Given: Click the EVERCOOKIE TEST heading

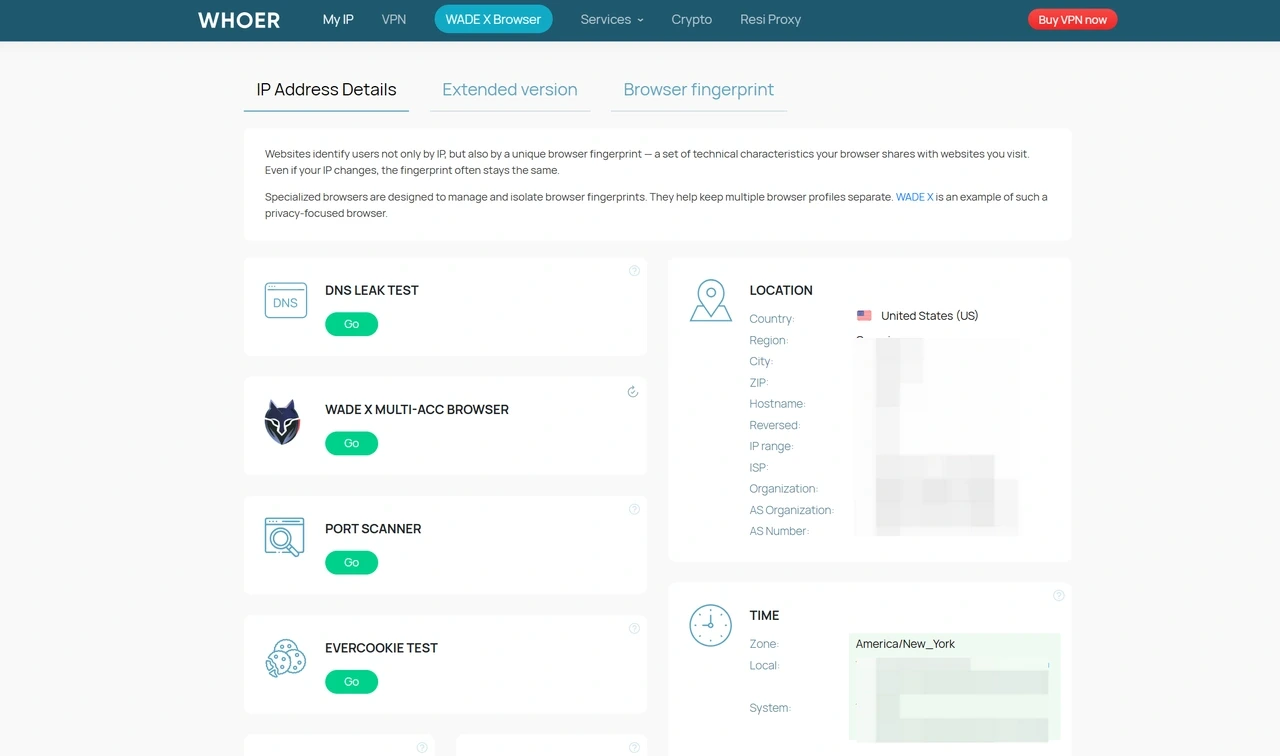Looking at the screenshot, I should click(382, 648).
